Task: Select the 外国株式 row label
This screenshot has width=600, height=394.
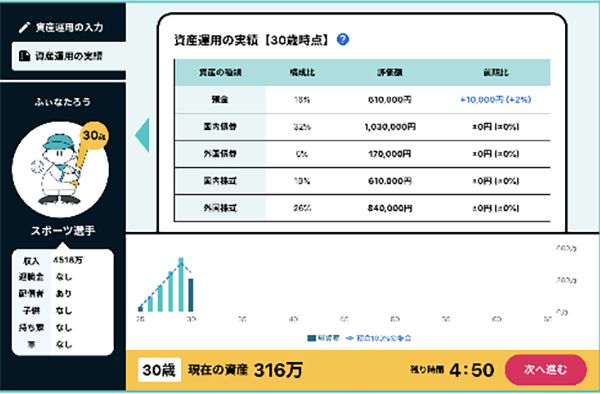Action: coord(220,208)
